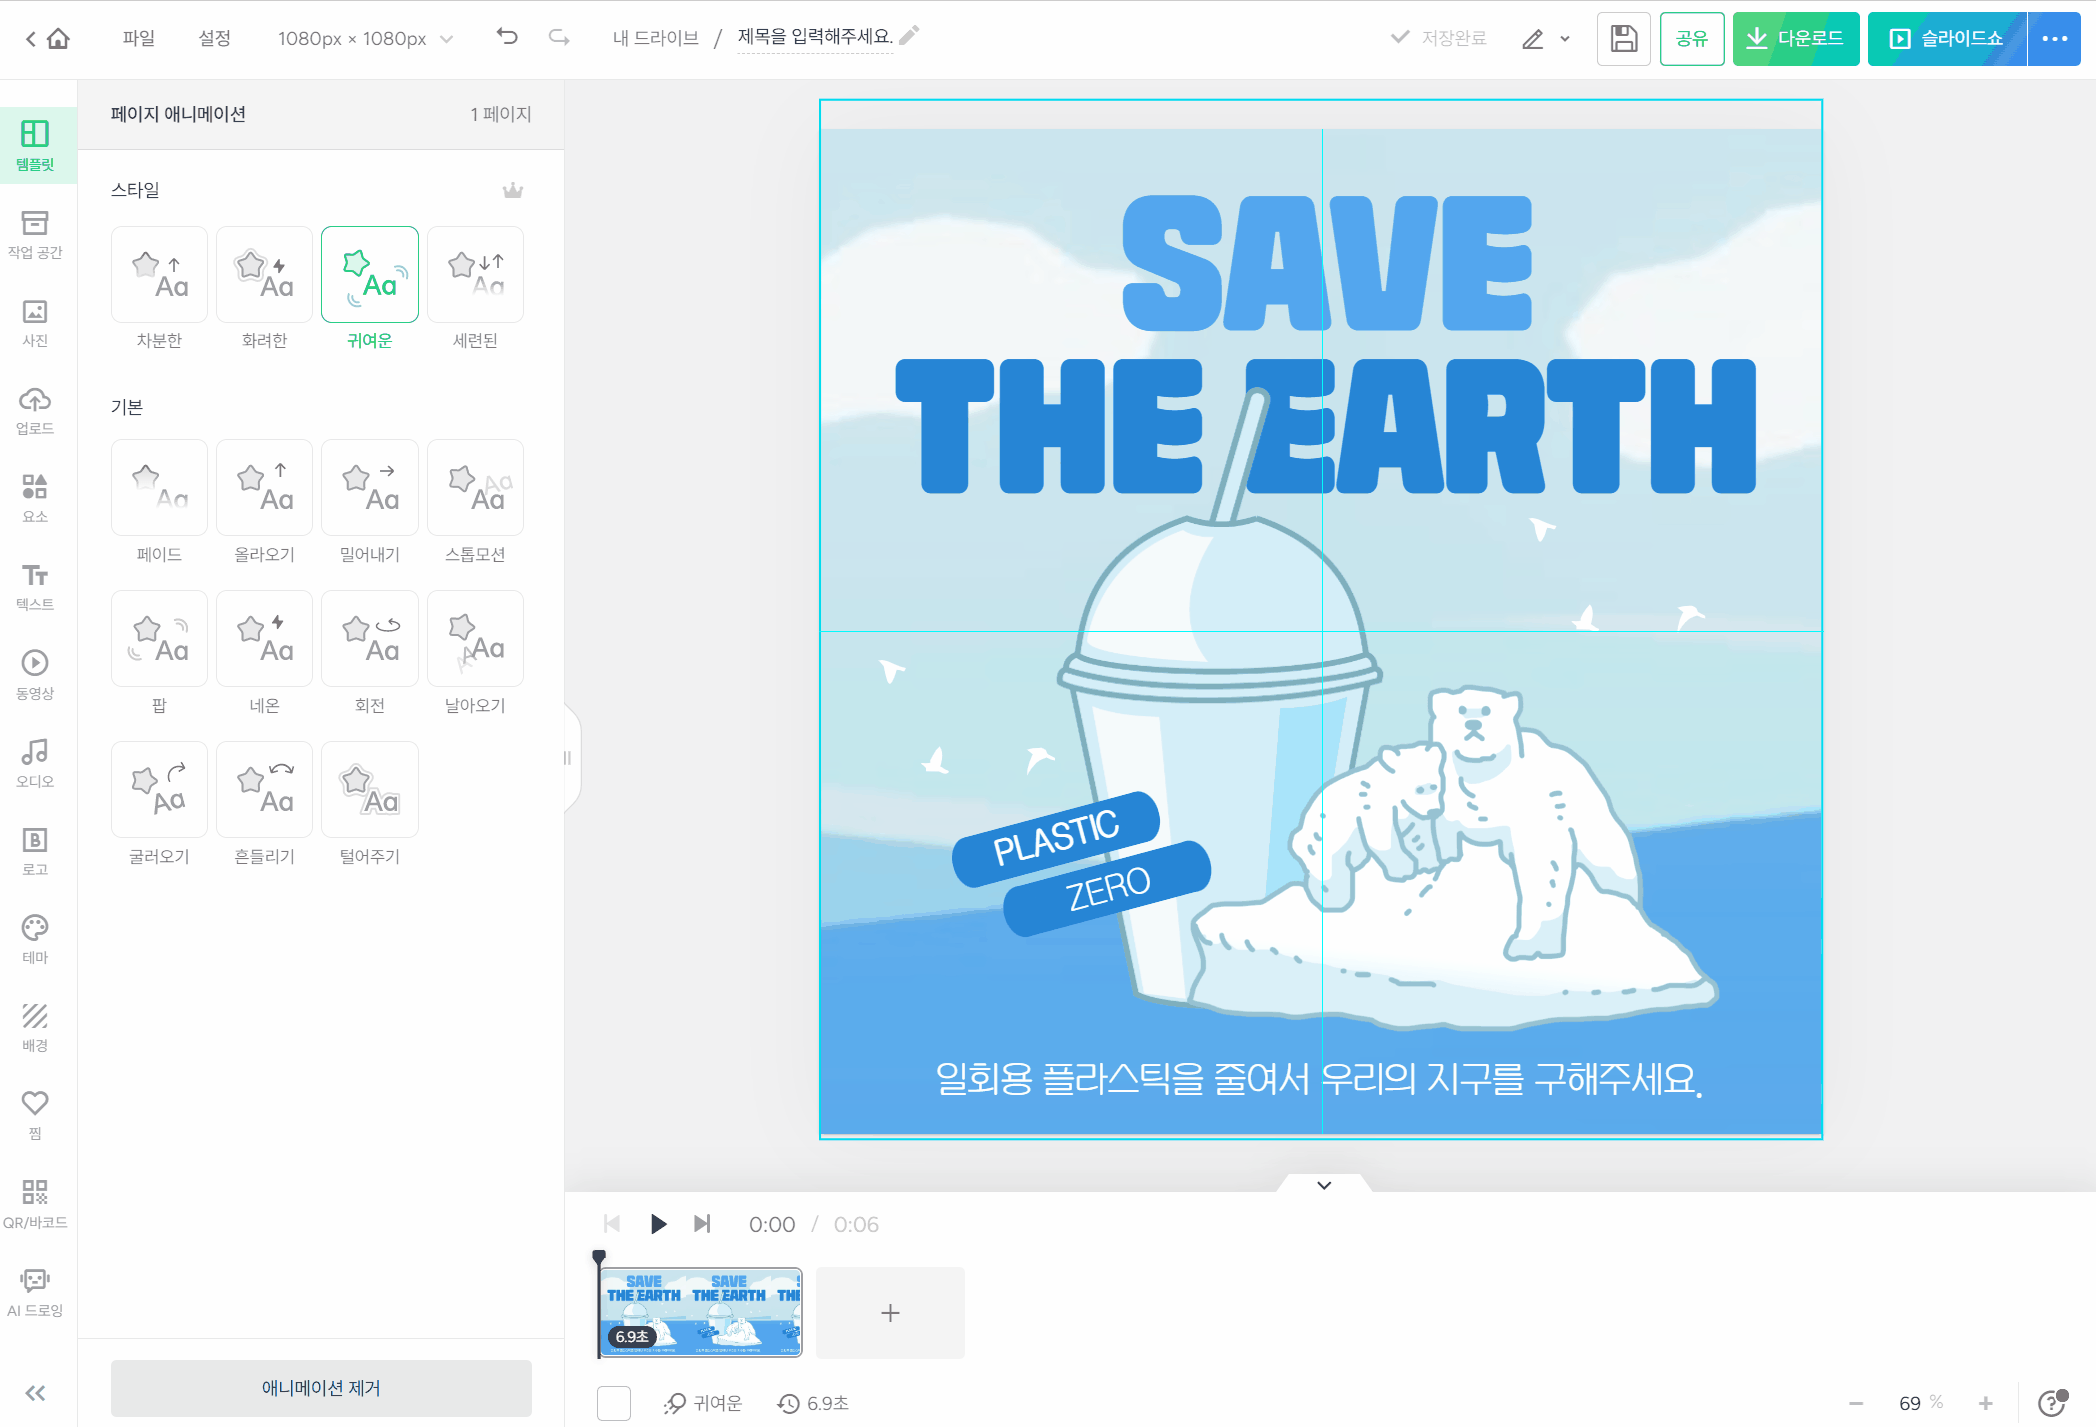
Task: Zoom out with the minus button
Action: tap(1856, 1403)
